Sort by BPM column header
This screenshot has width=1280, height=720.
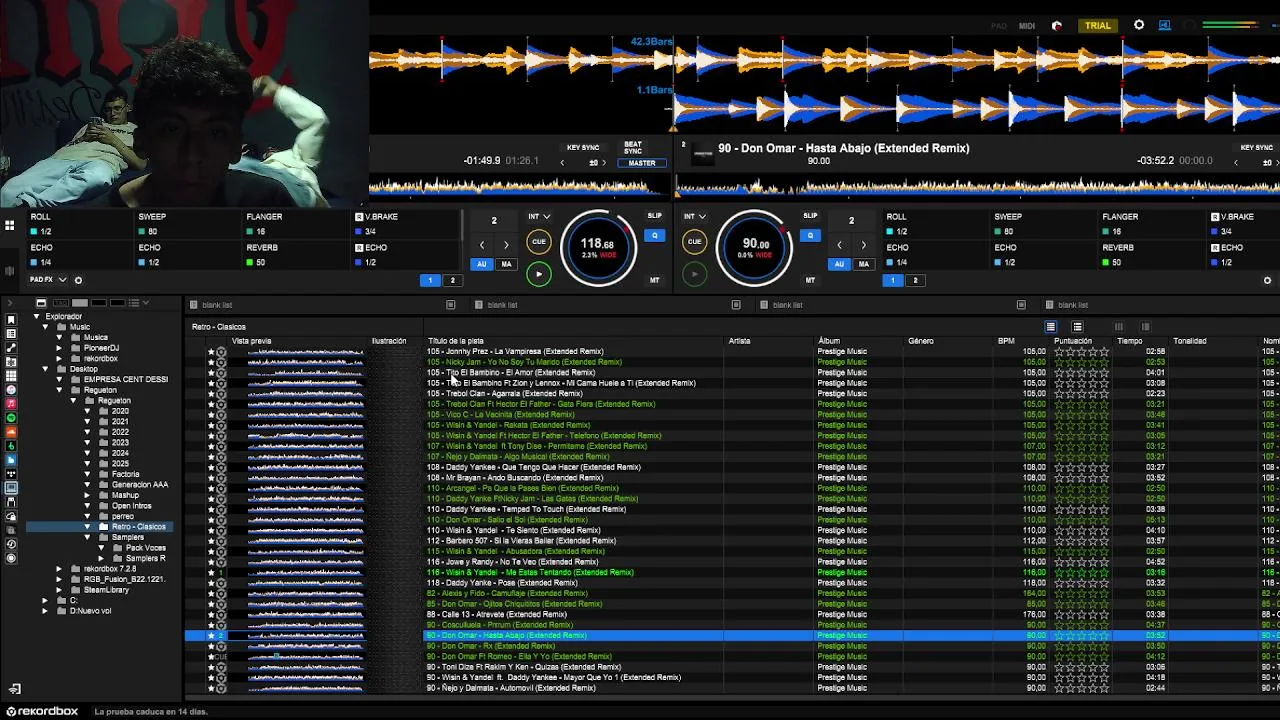pos(1006,341)
